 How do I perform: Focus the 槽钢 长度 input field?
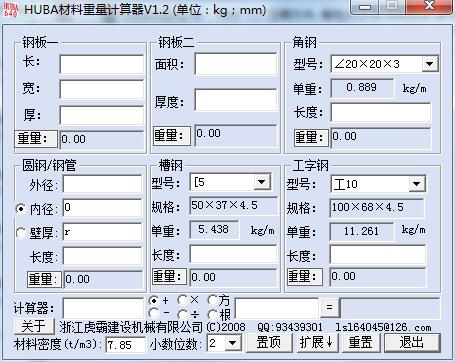point(233,254)
